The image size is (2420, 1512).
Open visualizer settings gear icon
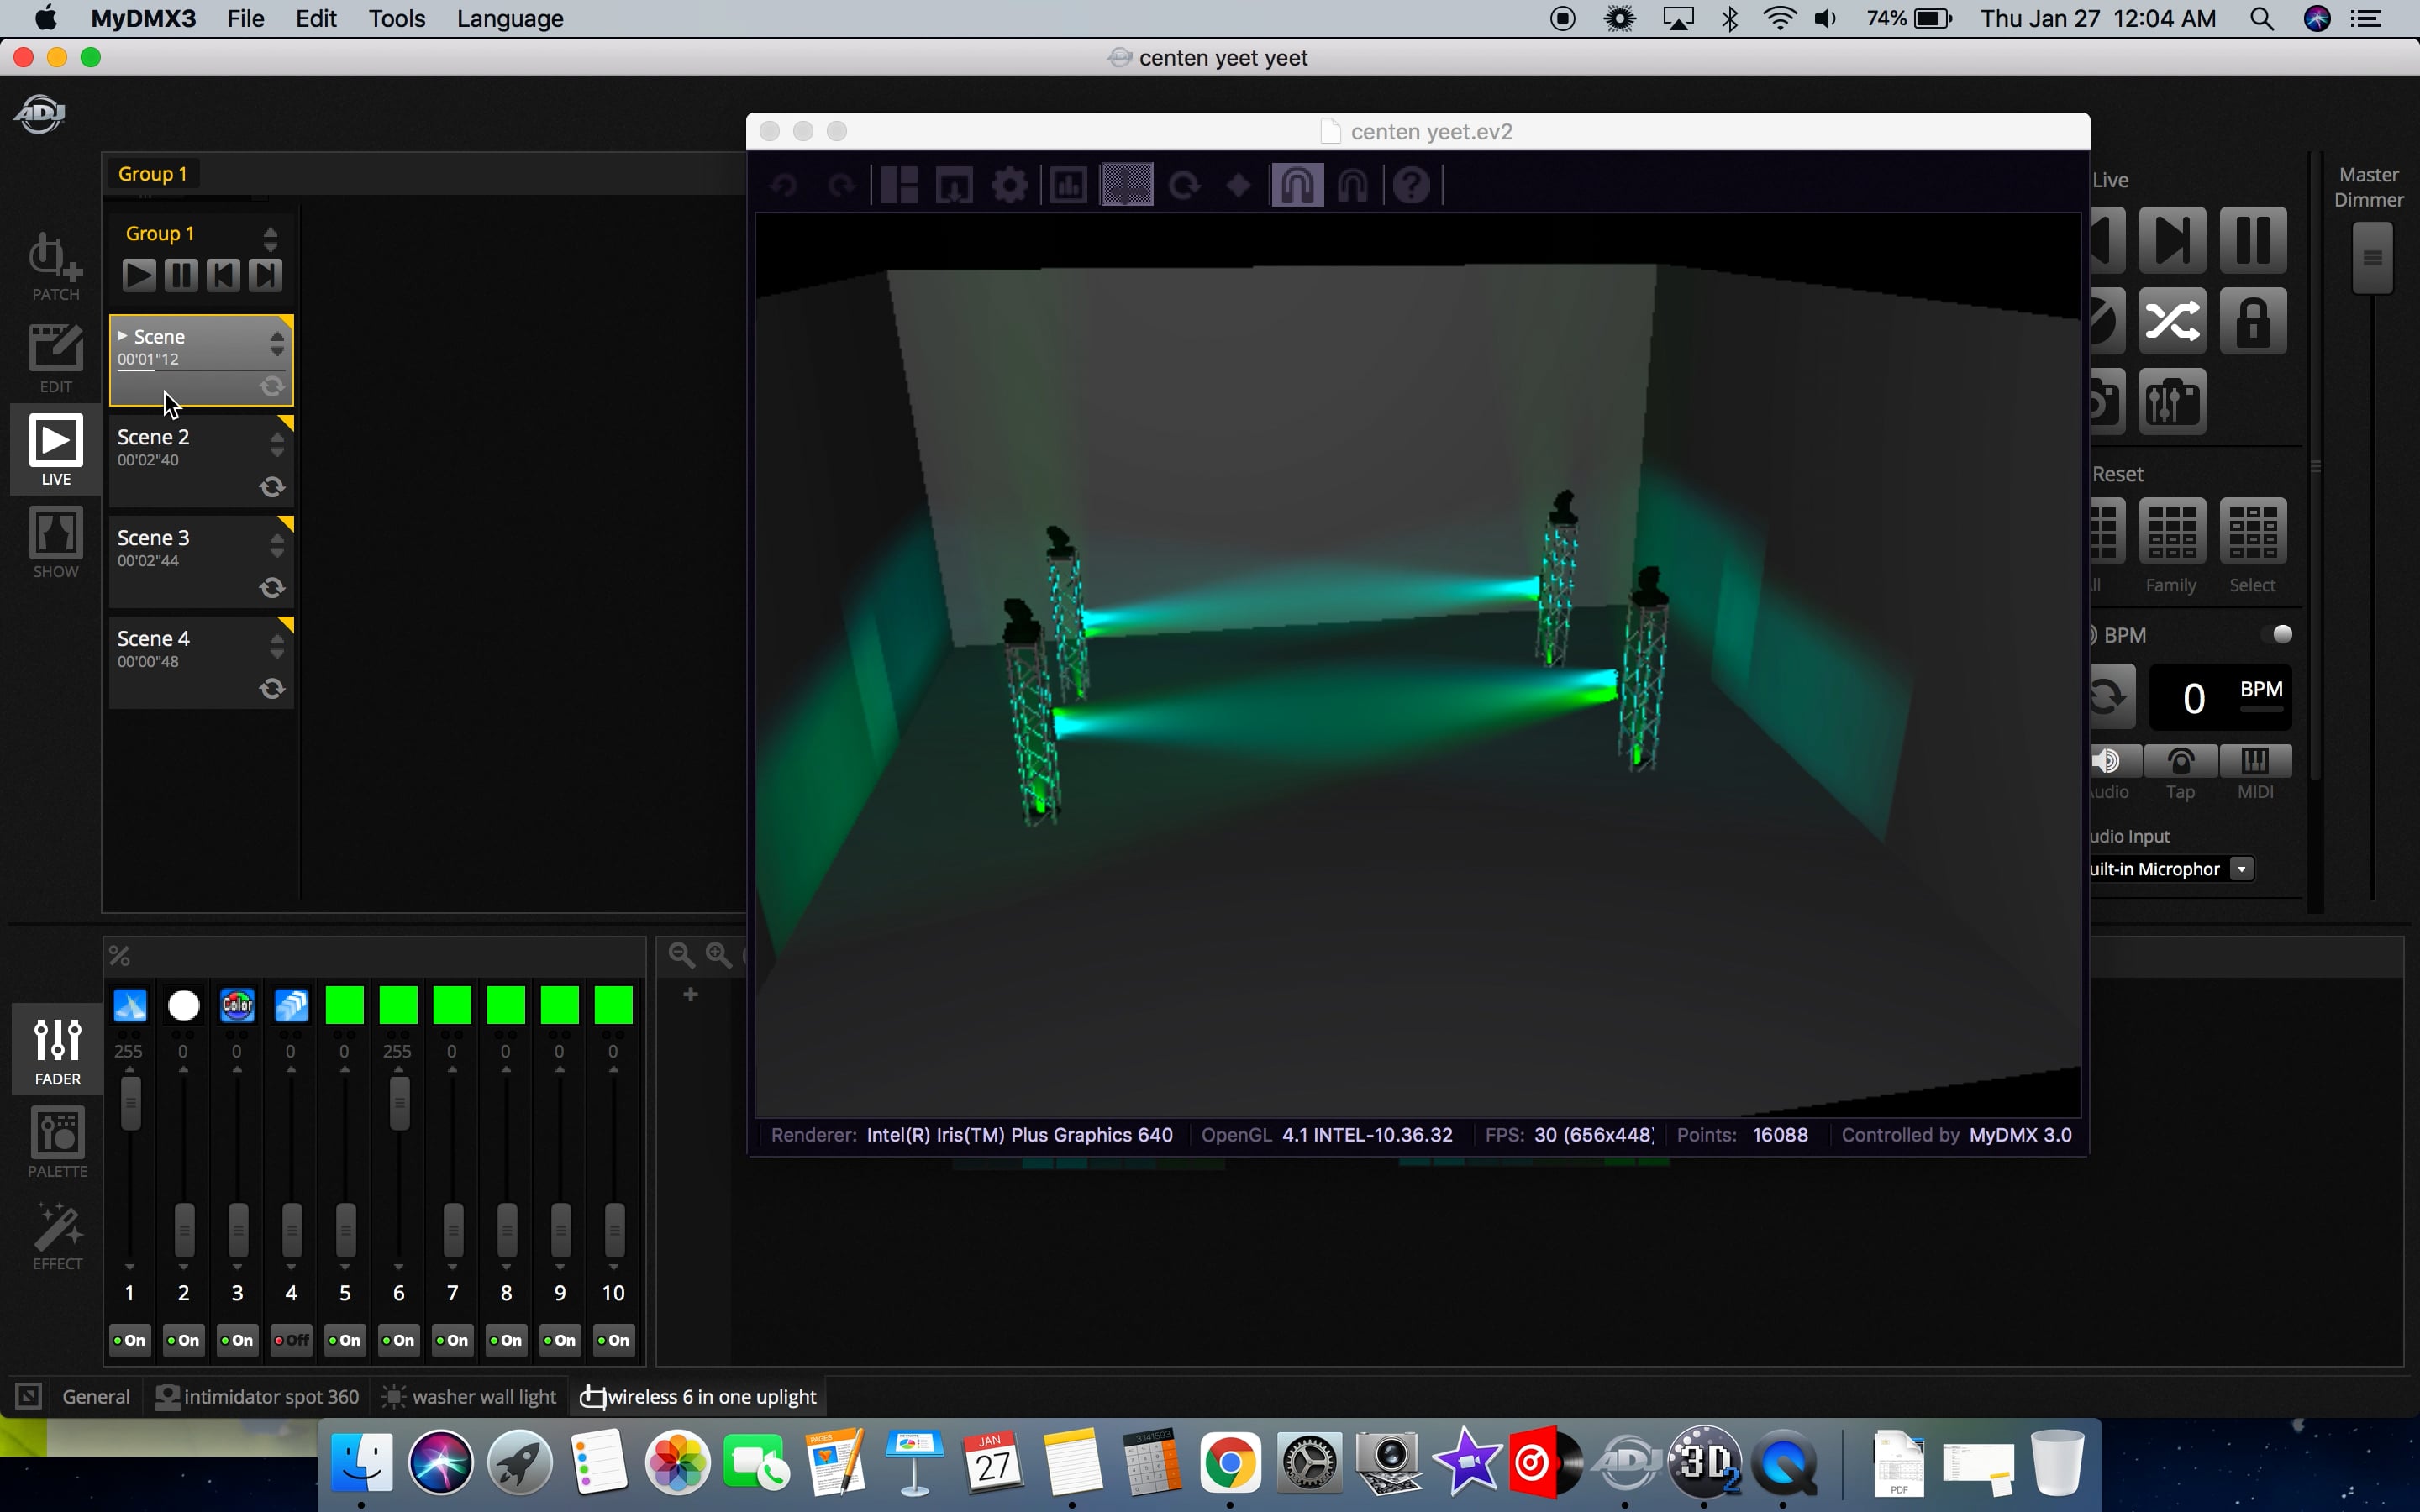coord(1010,185)
